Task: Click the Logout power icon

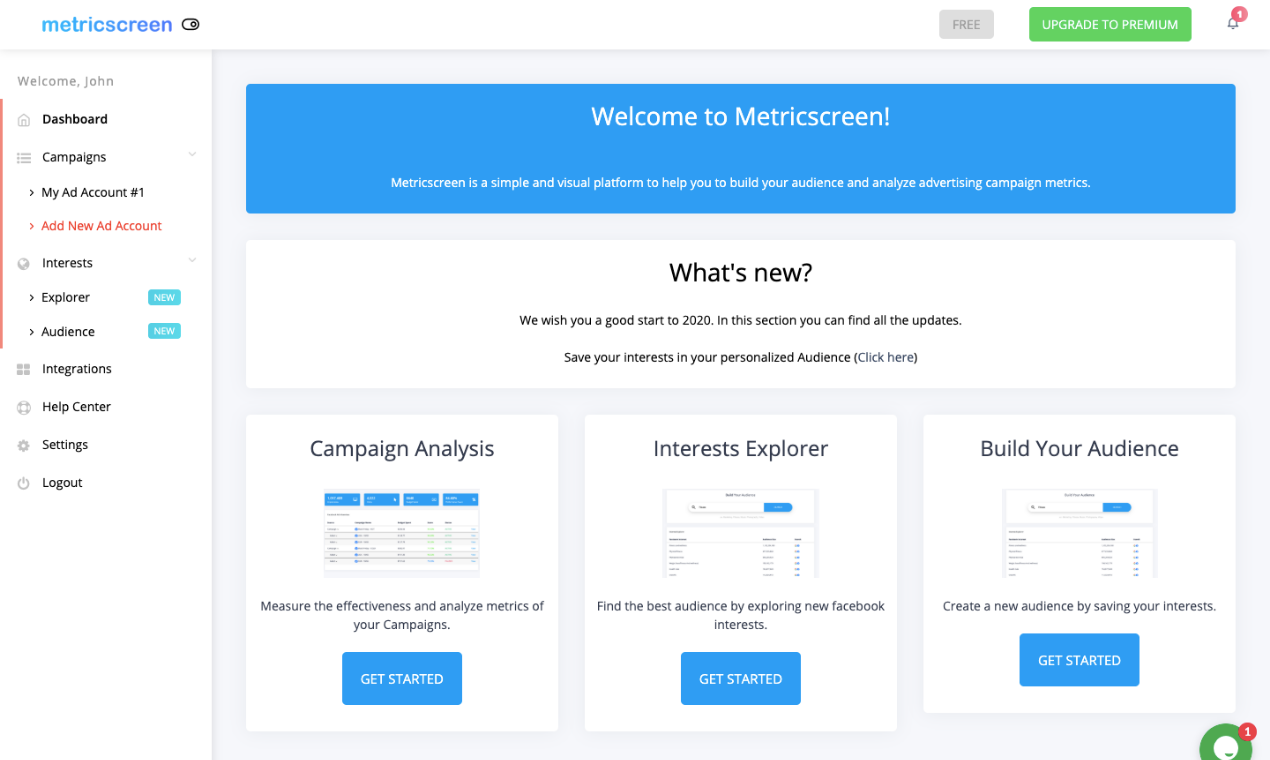Action: 22,482
